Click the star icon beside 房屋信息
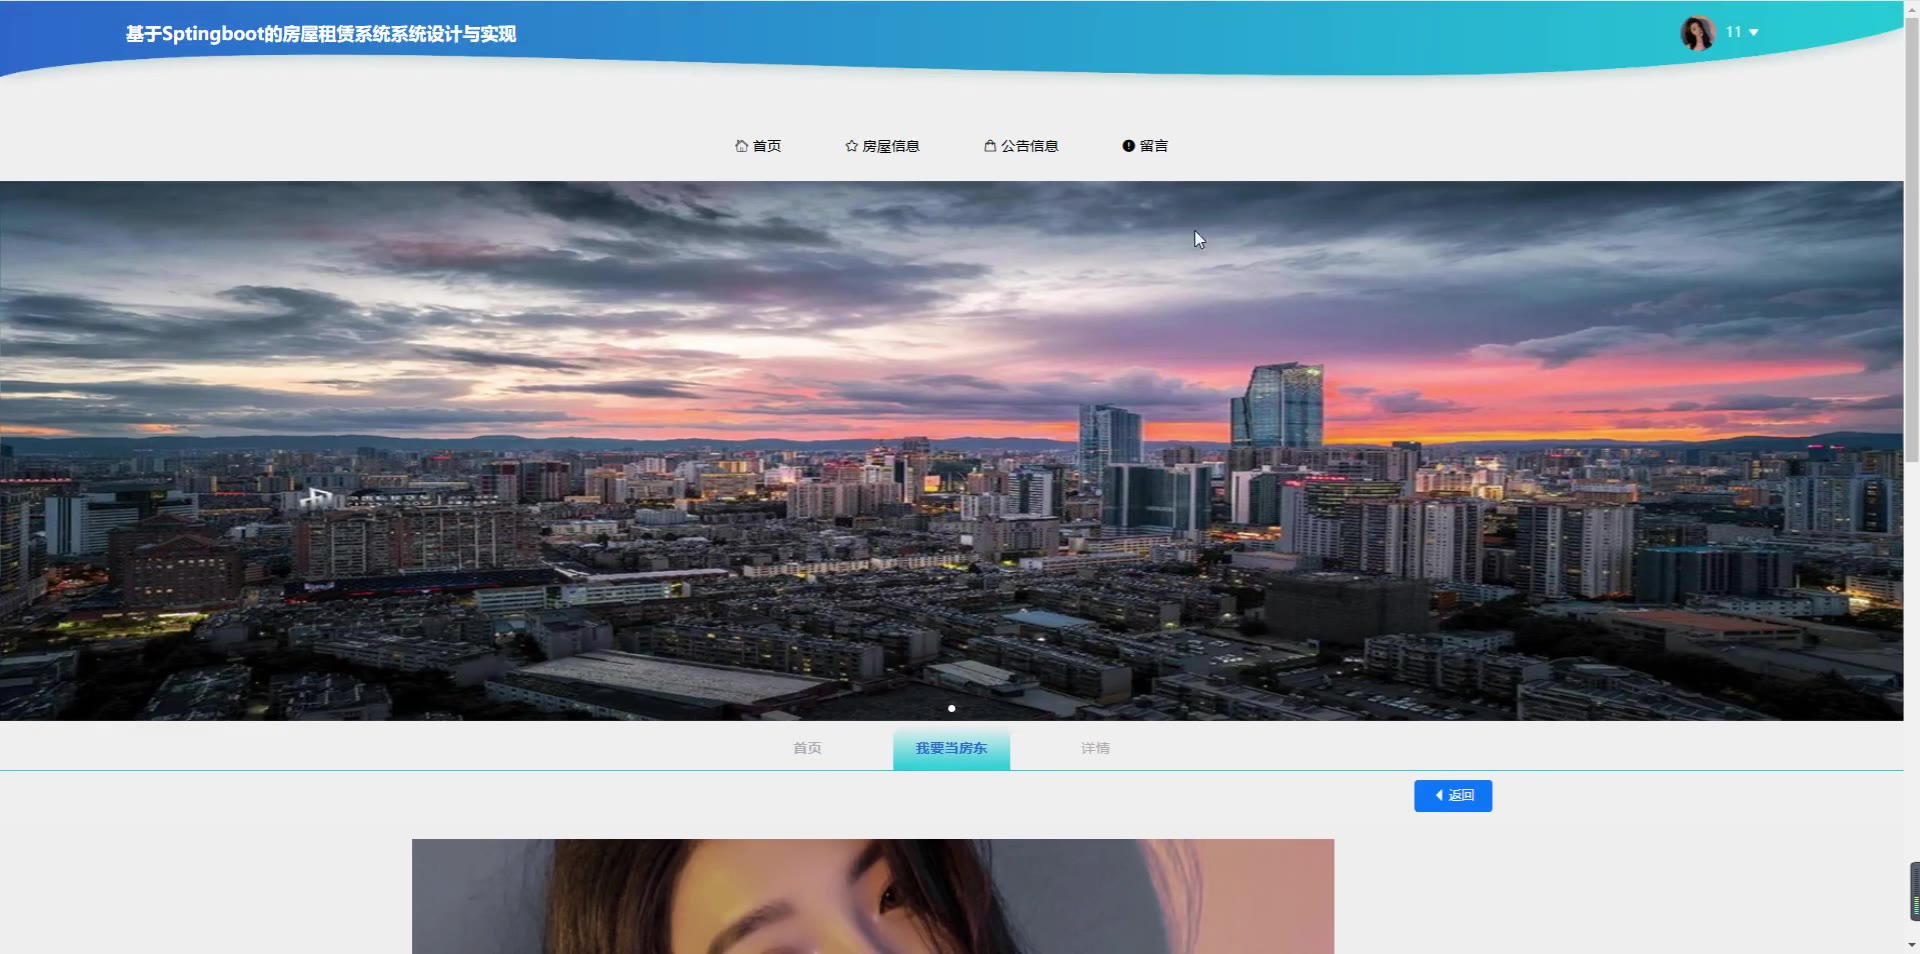The image size is (1920, 954). (851, 146)
